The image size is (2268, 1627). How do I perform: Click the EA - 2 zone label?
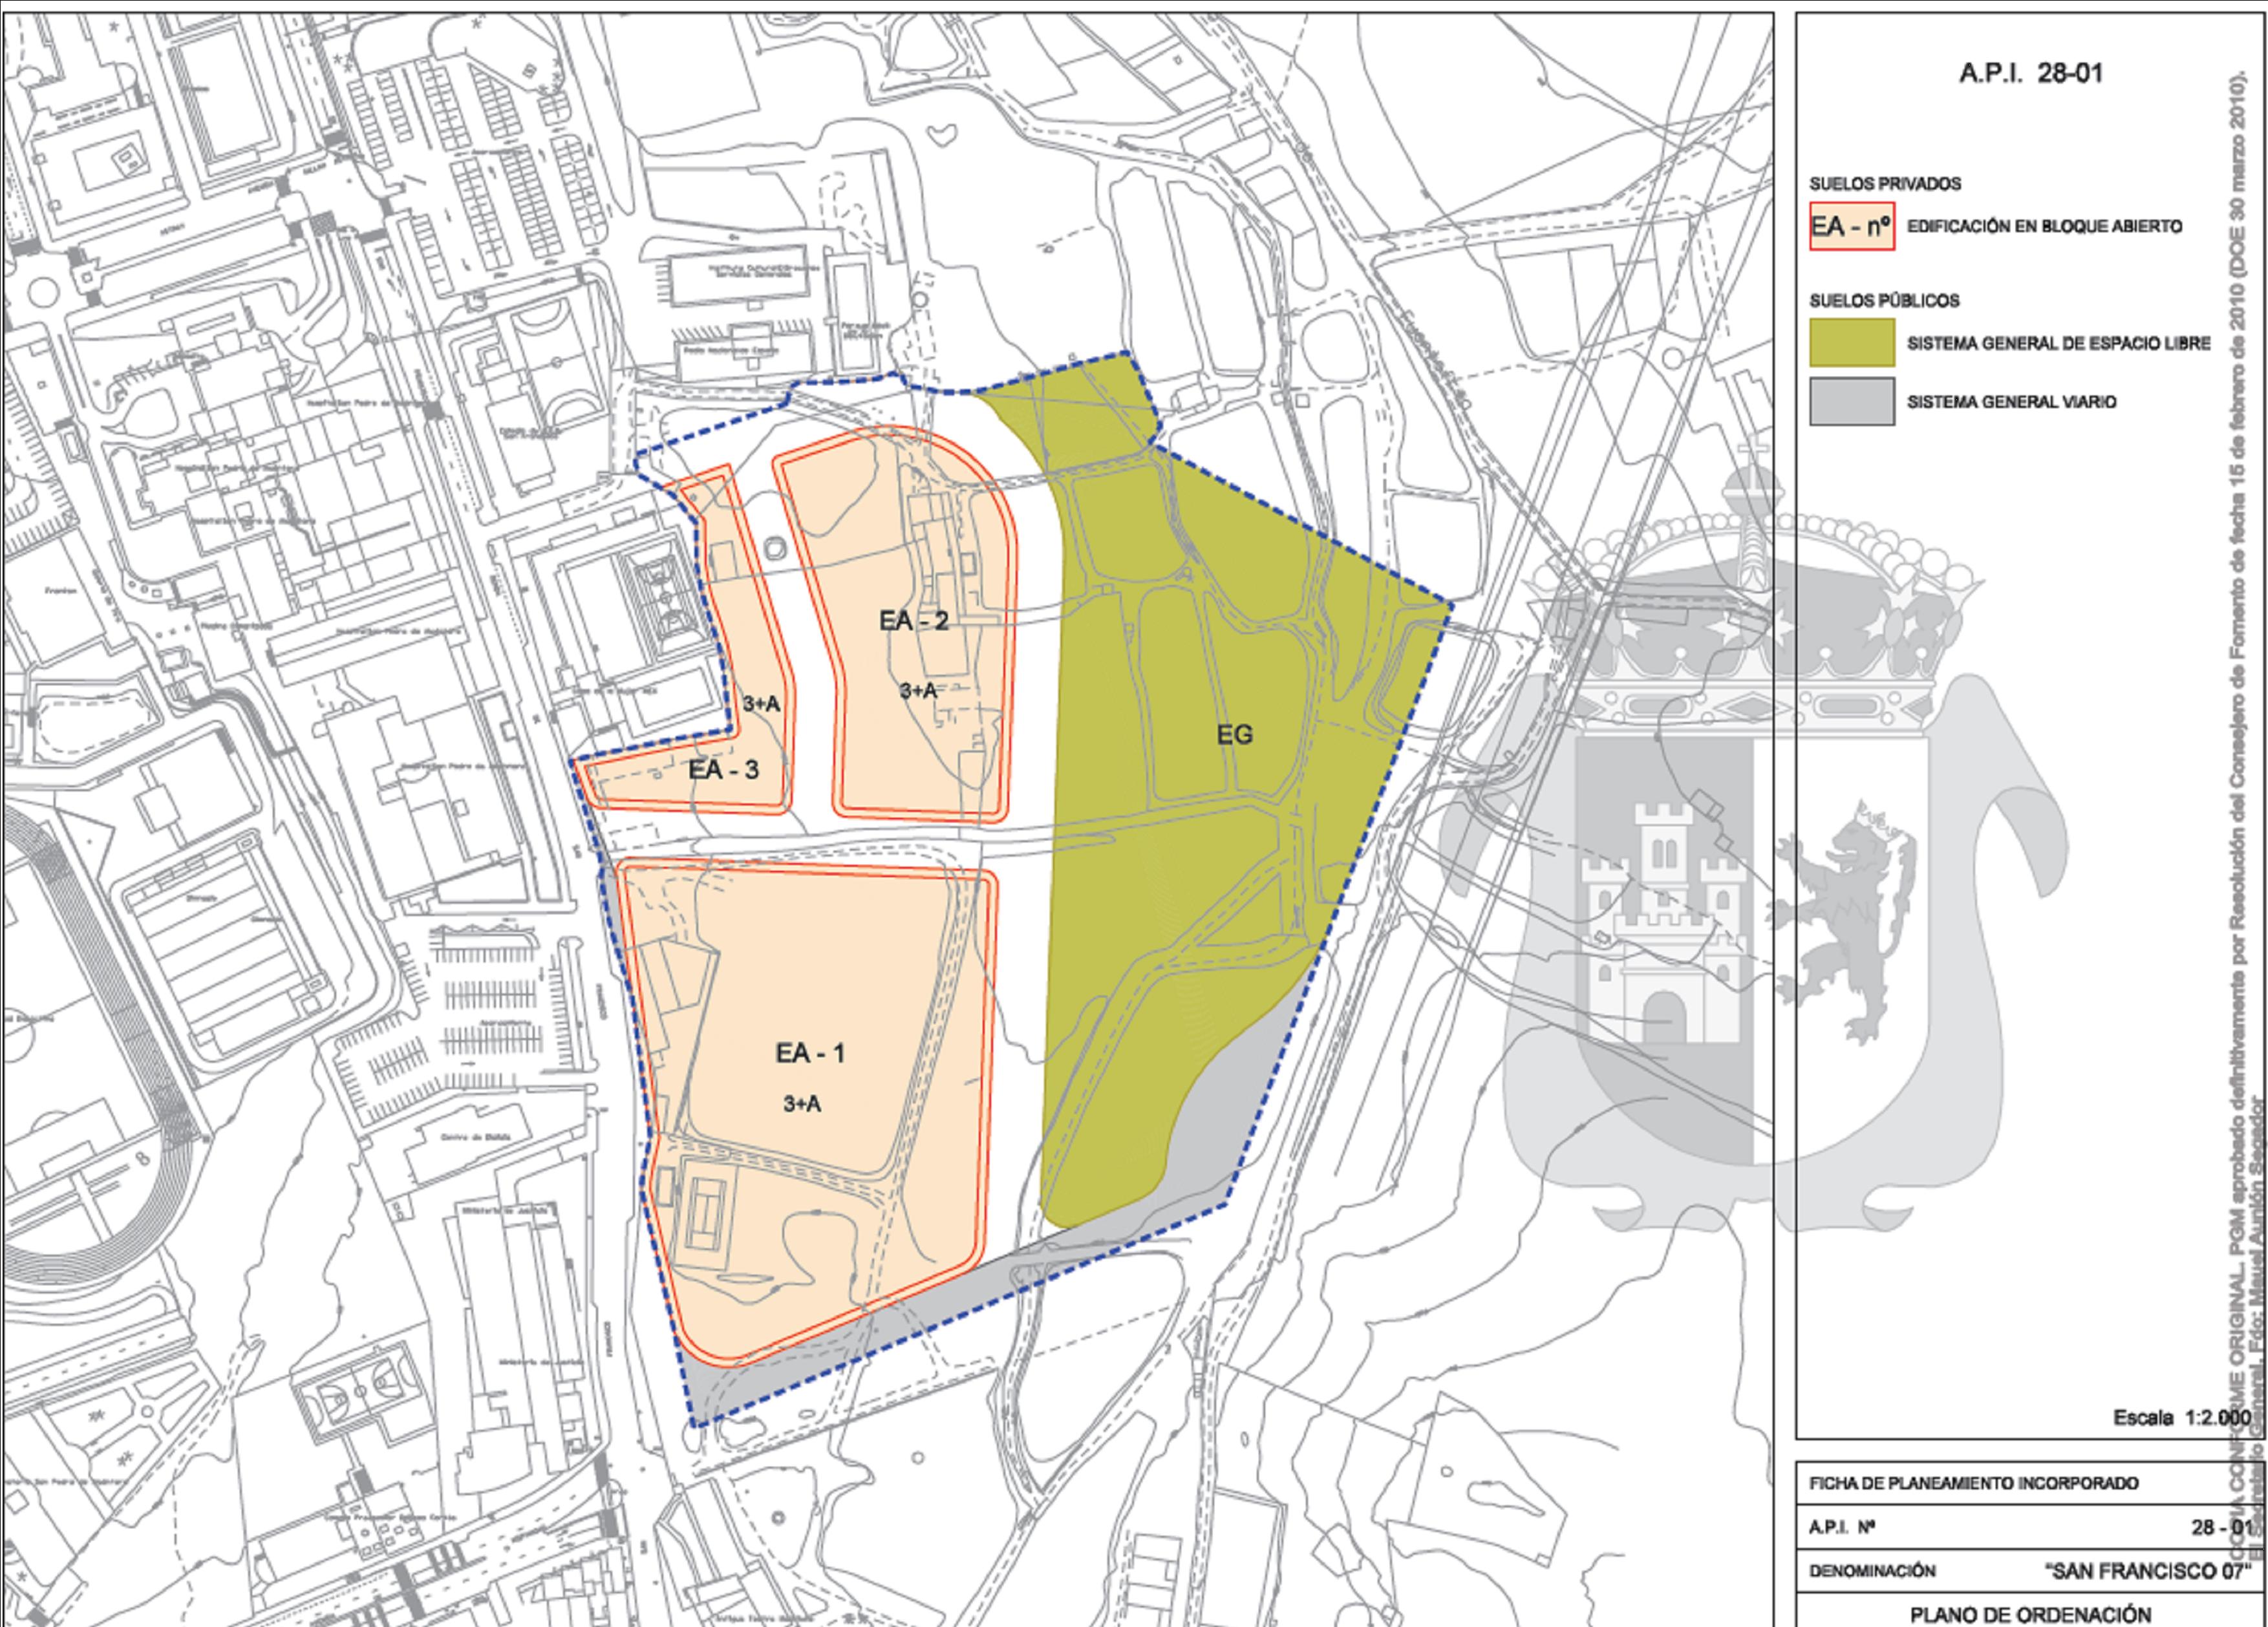click(913, 621)
